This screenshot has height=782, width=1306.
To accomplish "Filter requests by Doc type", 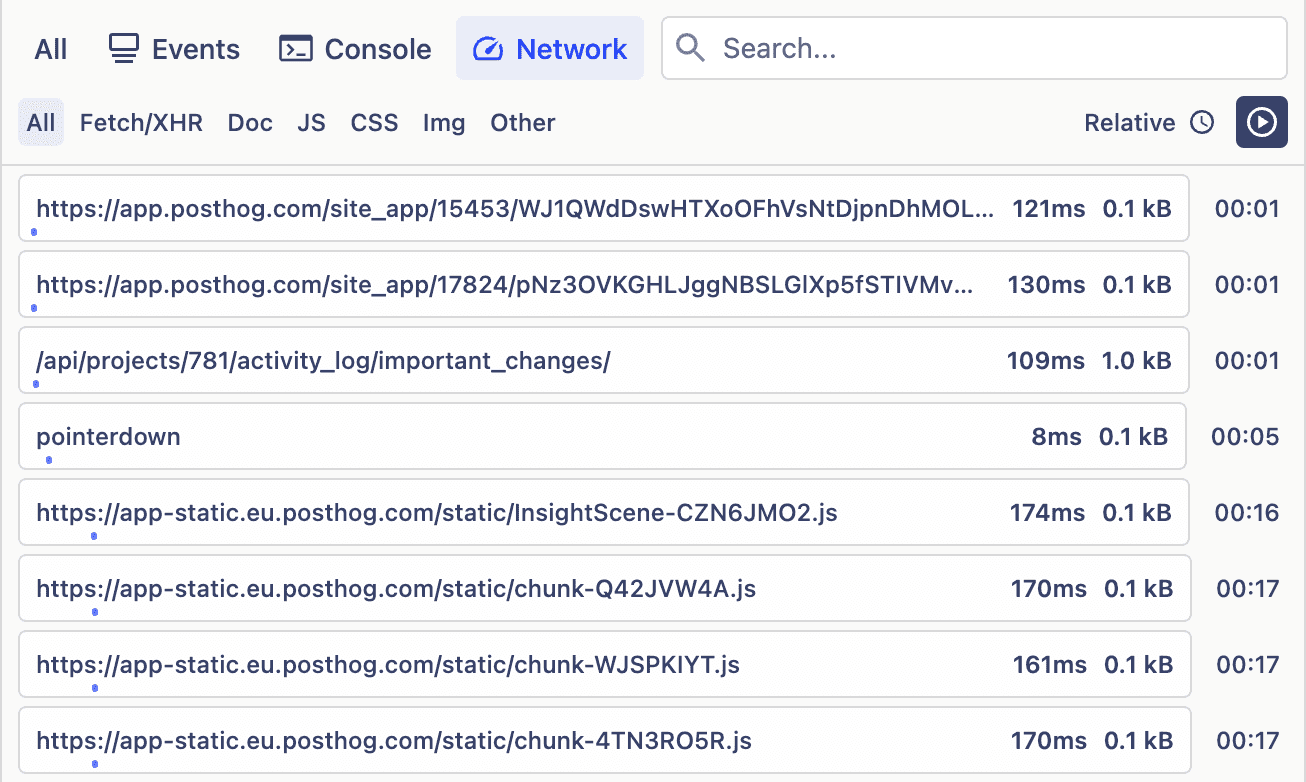I will pos(250,123).
